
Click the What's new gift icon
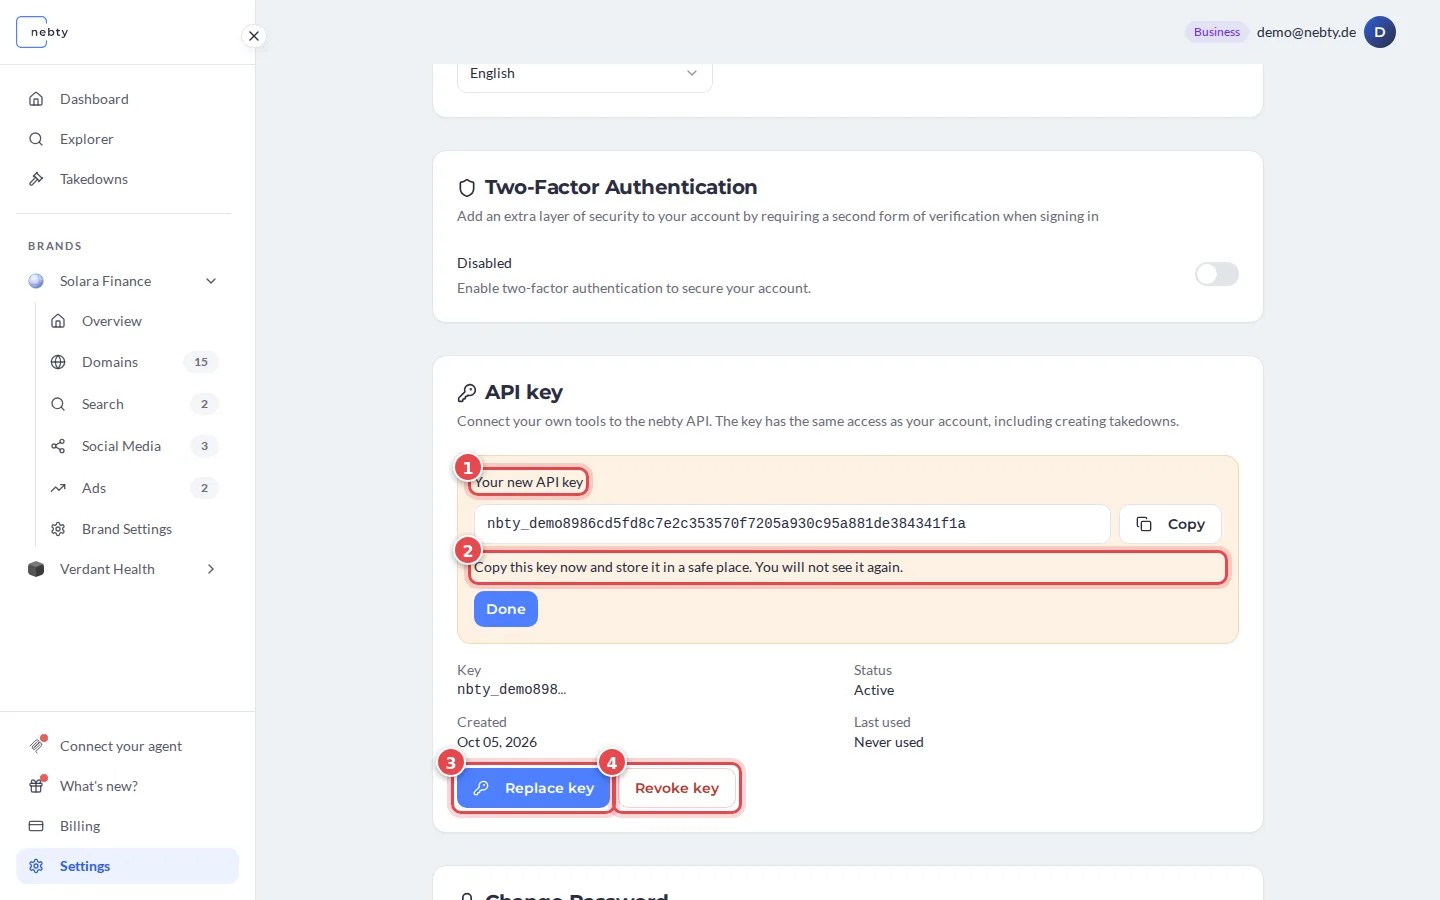(x=37, y=786)
